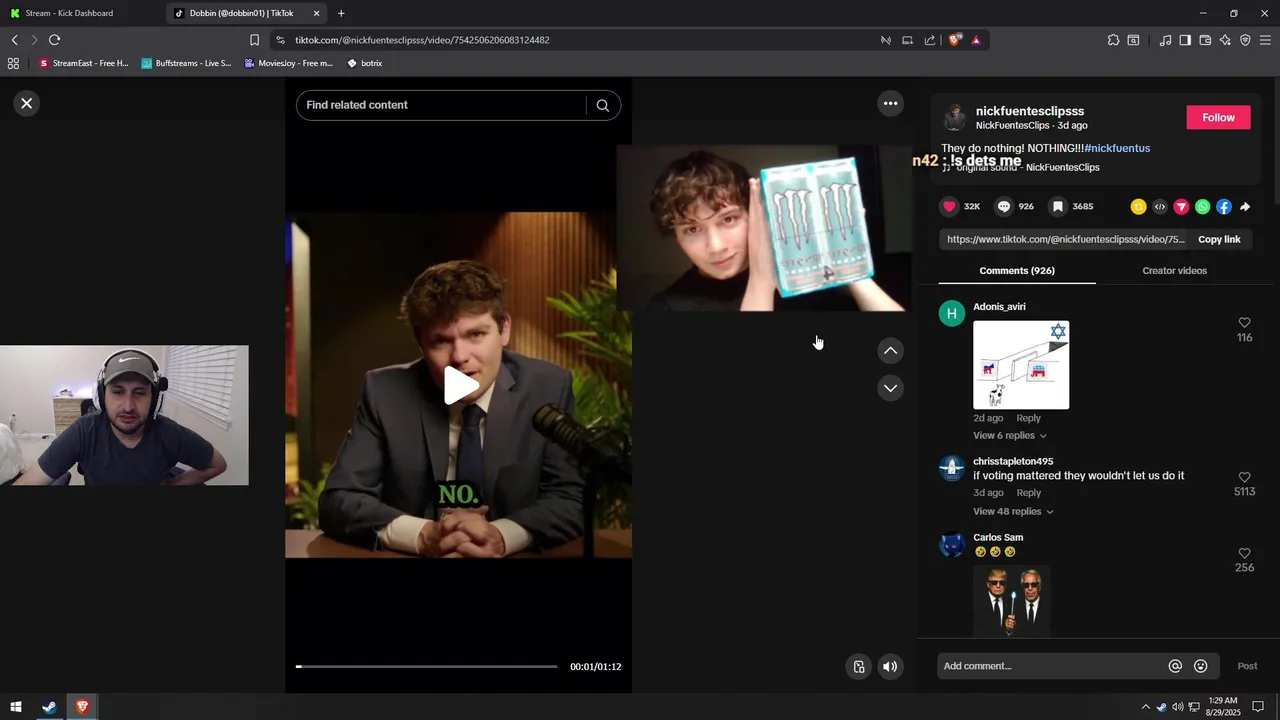Select the Comments (926) tab
Image resolution: width=1280 pixels, height=720 pixels.
click(1017, 270)
